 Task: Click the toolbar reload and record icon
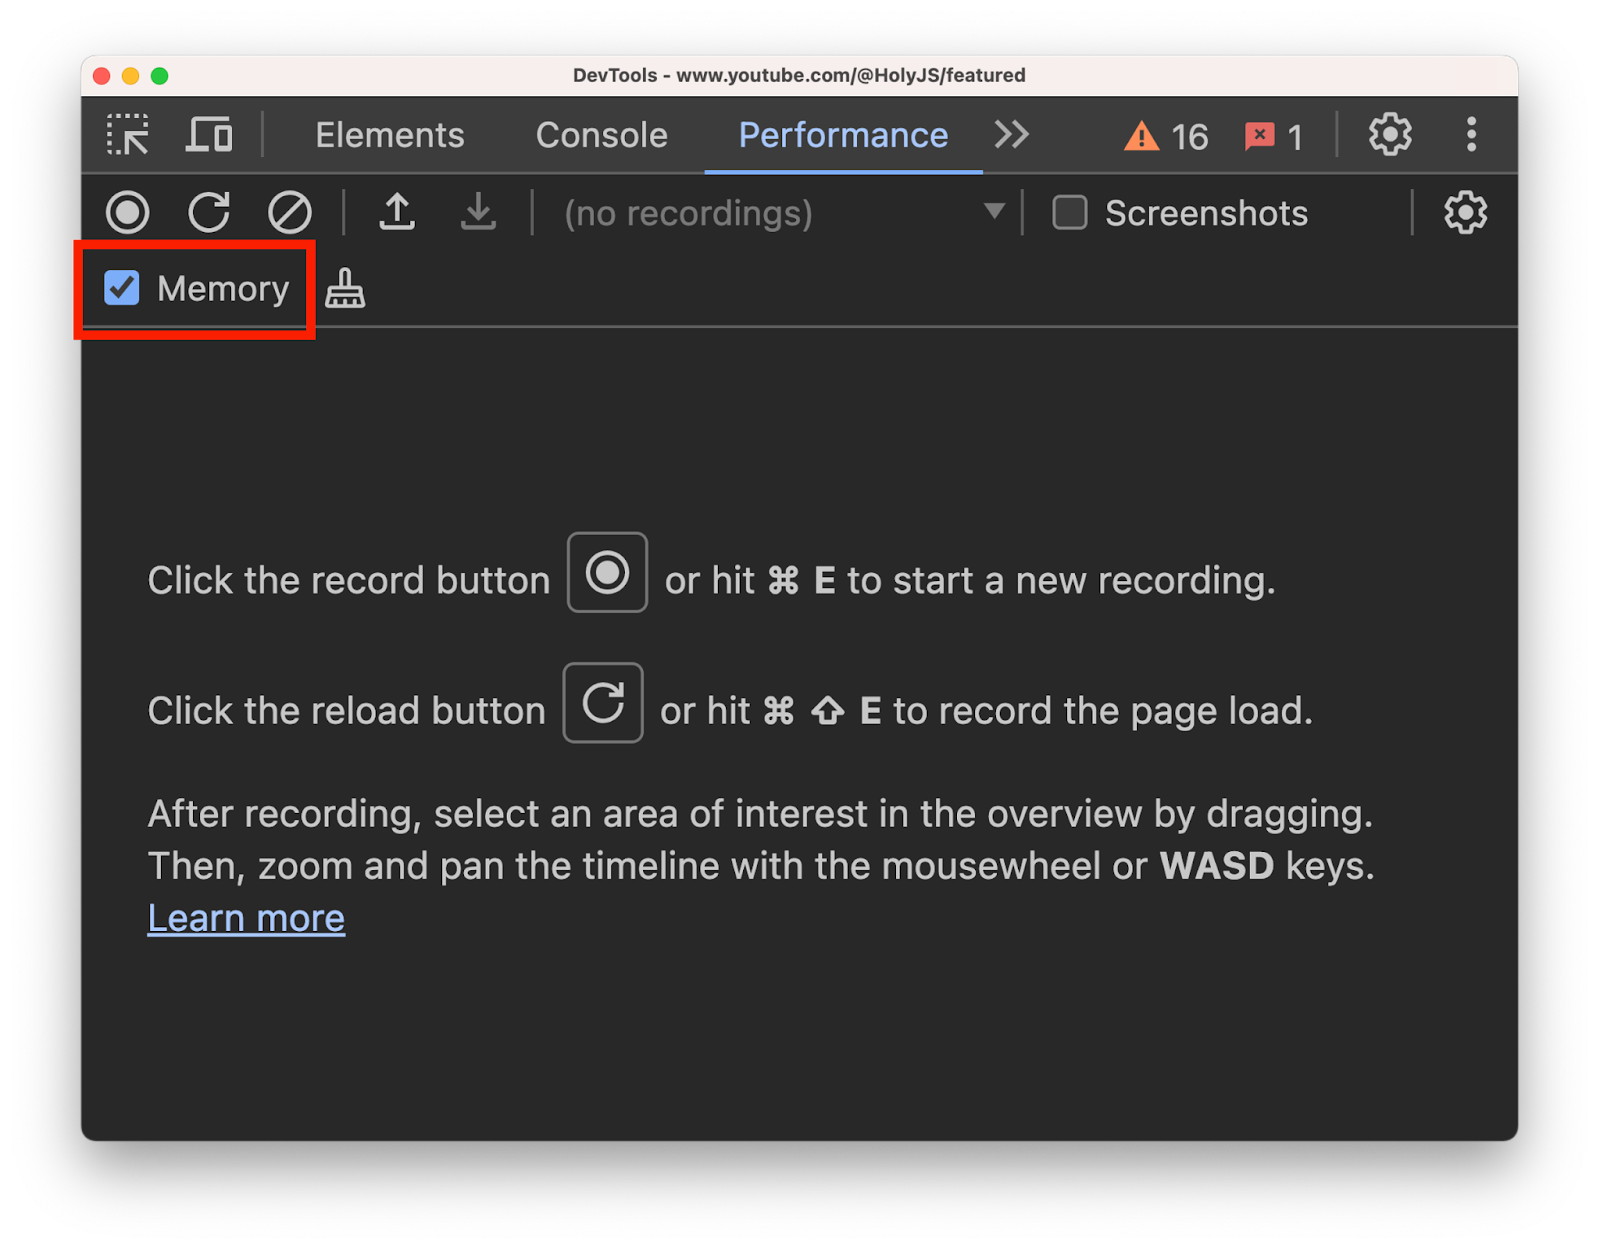209,213
